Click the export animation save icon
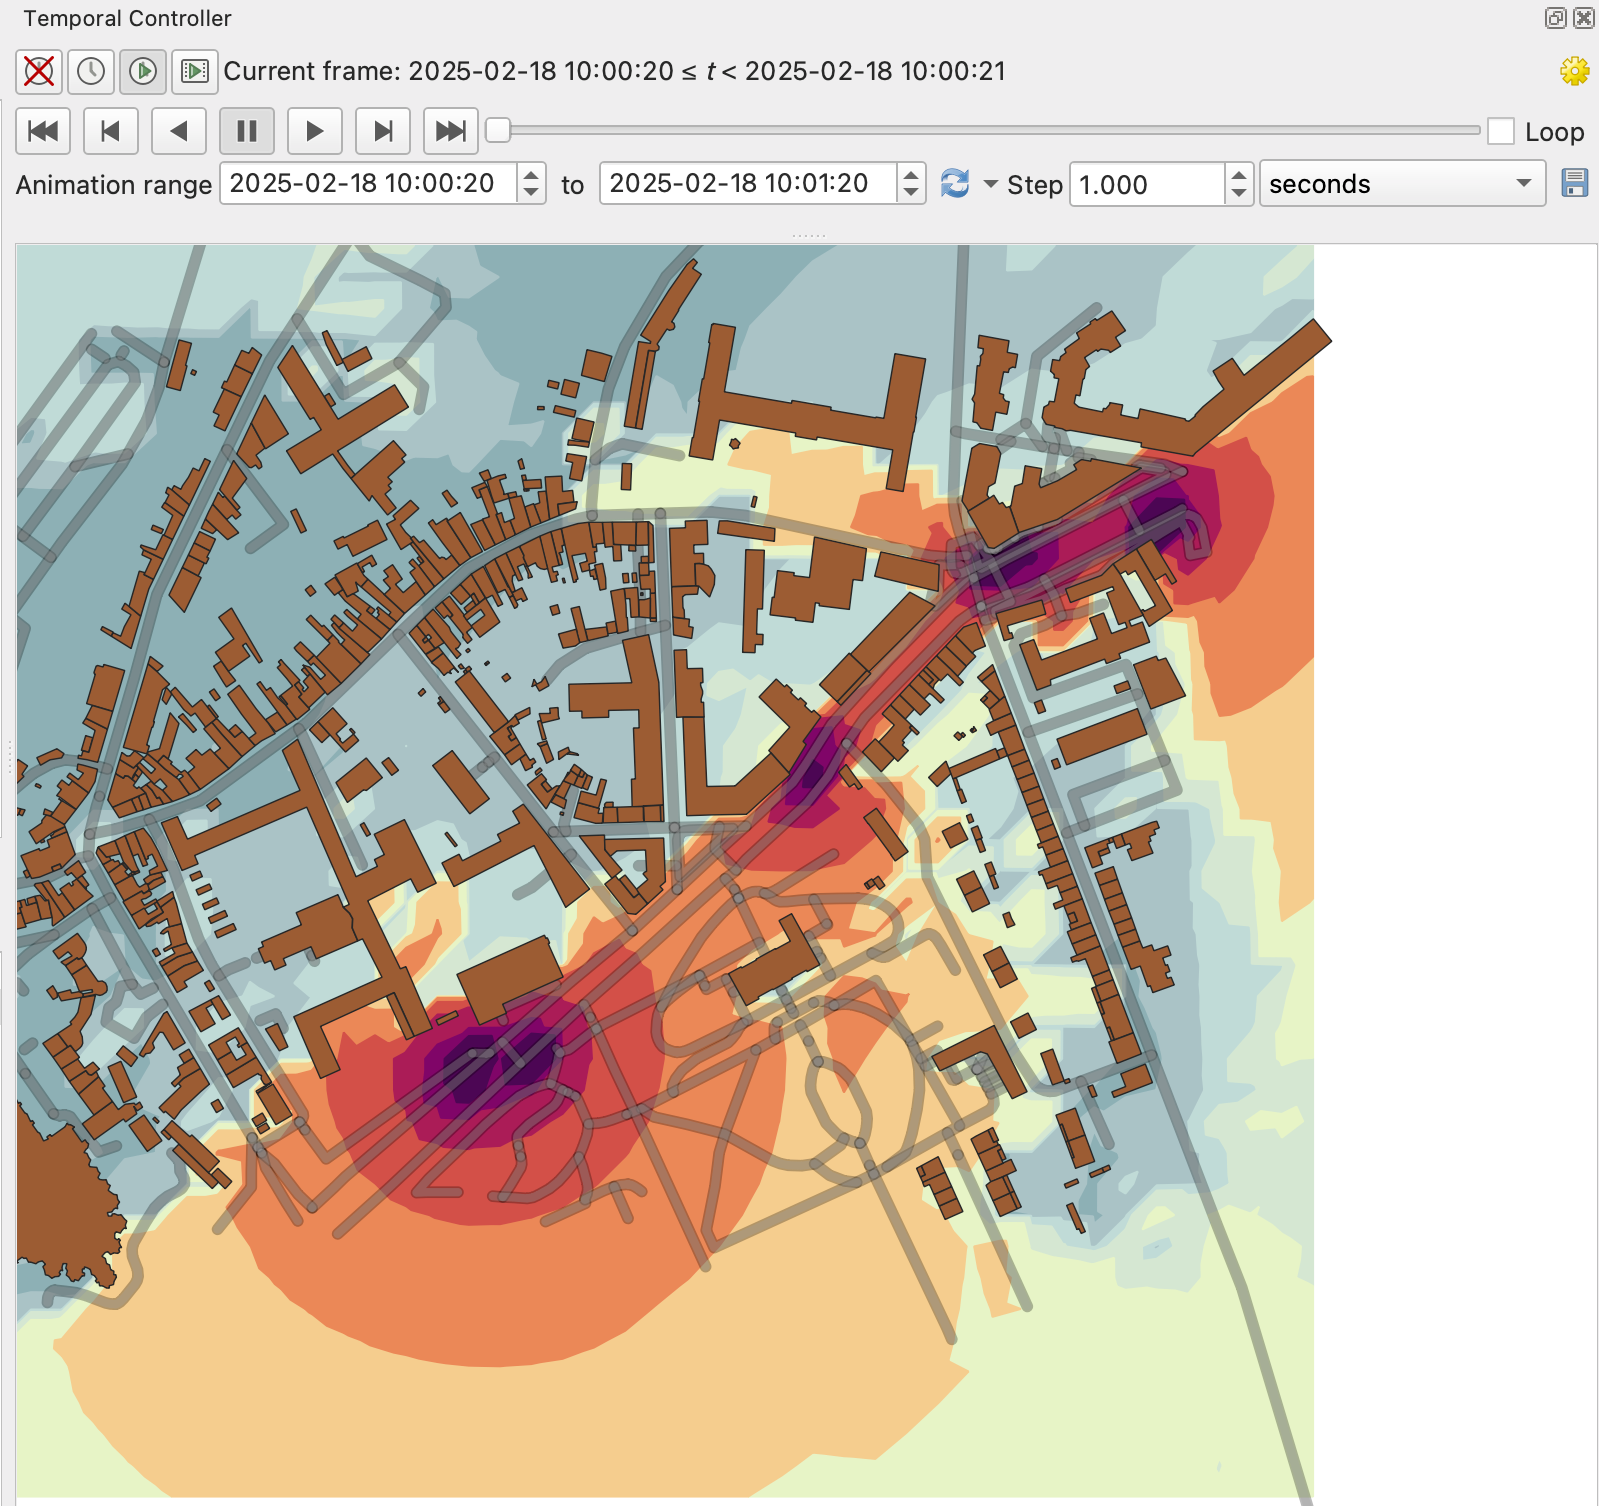 click(x=1575, y=184)
